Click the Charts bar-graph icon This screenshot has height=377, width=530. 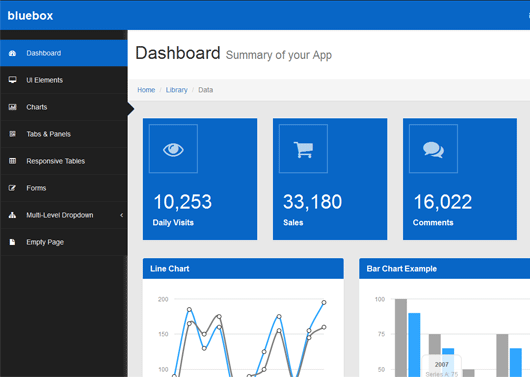pyautogui.click(x=13, y=107)
